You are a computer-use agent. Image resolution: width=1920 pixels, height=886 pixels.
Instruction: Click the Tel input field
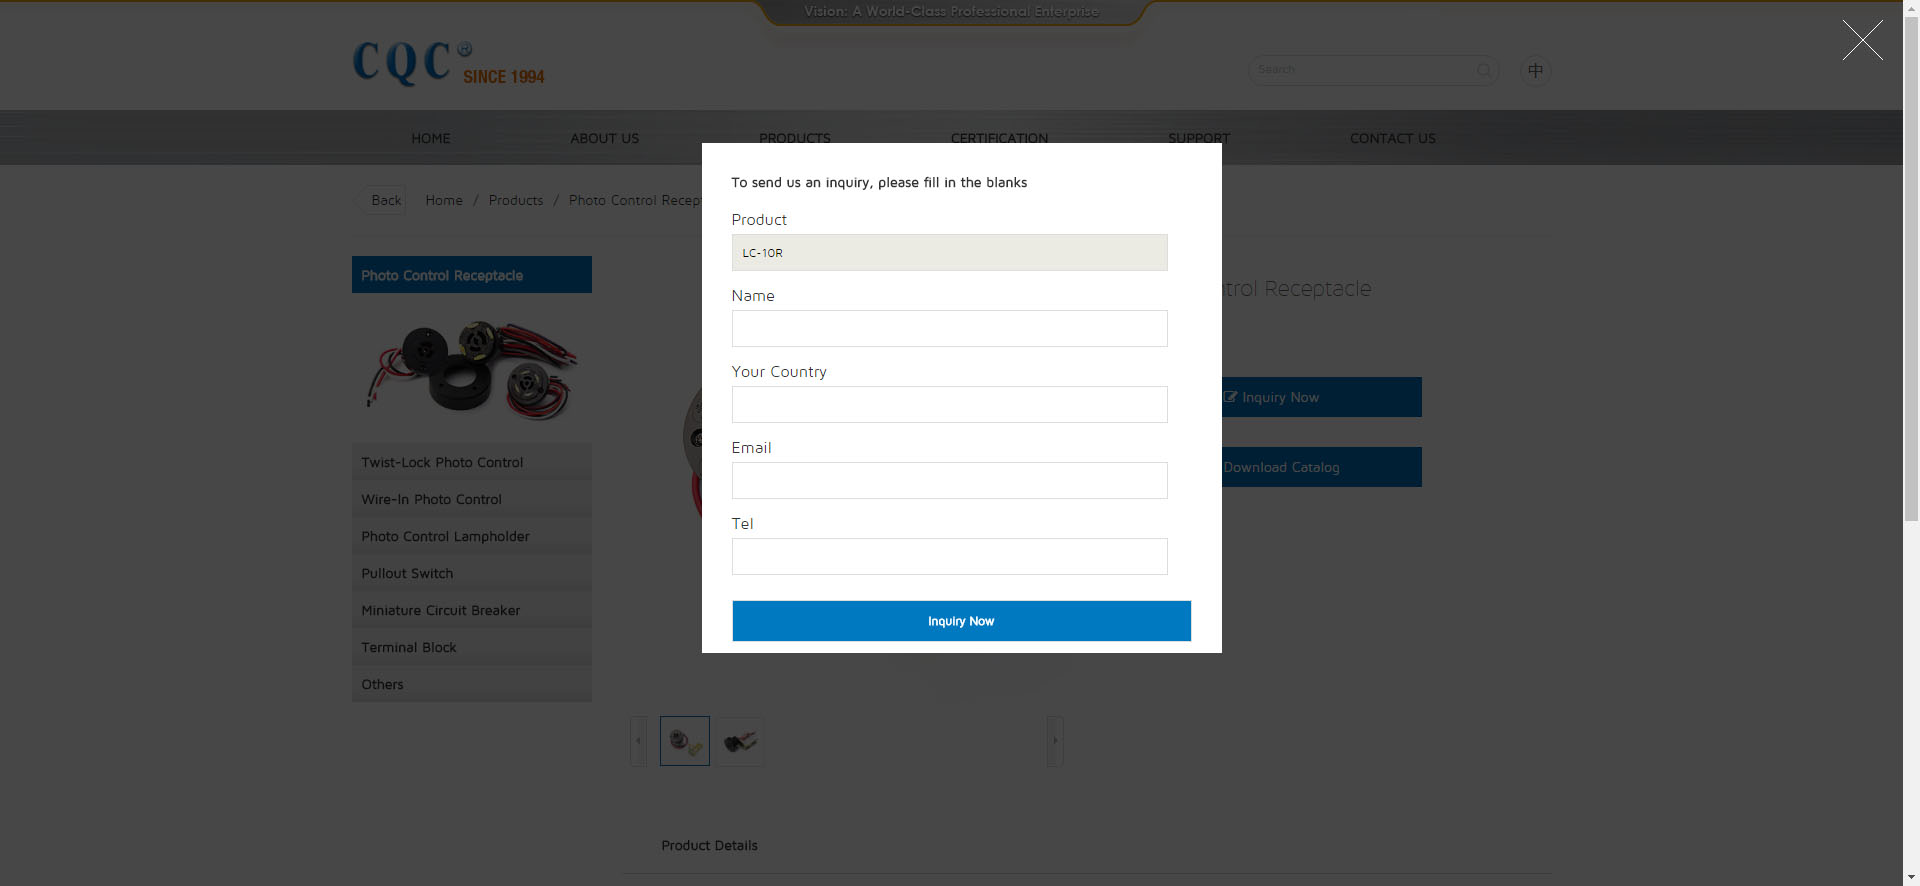point(949,557)
